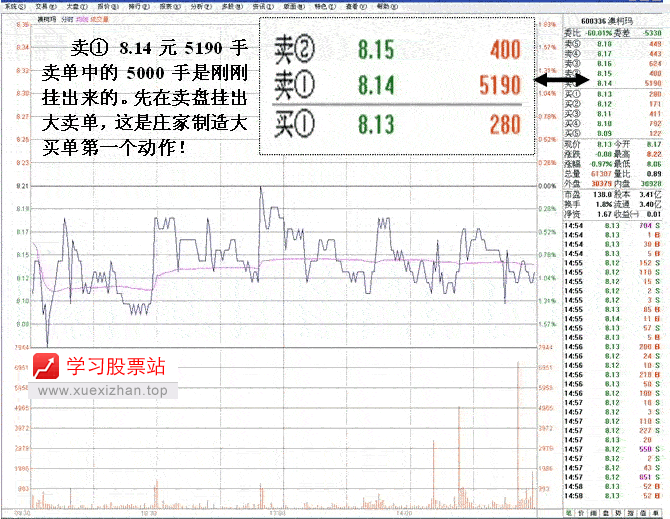
Task: Click the 09:30 time axis label
Action: pos(22,513)
